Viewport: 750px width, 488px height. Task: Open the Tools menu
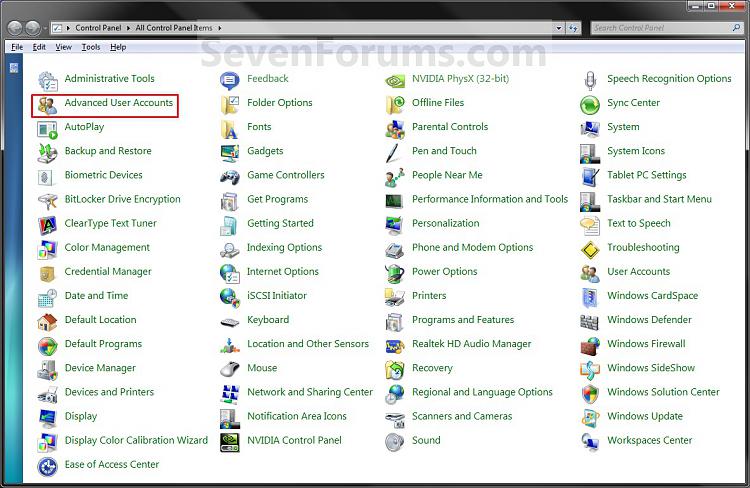91,47
